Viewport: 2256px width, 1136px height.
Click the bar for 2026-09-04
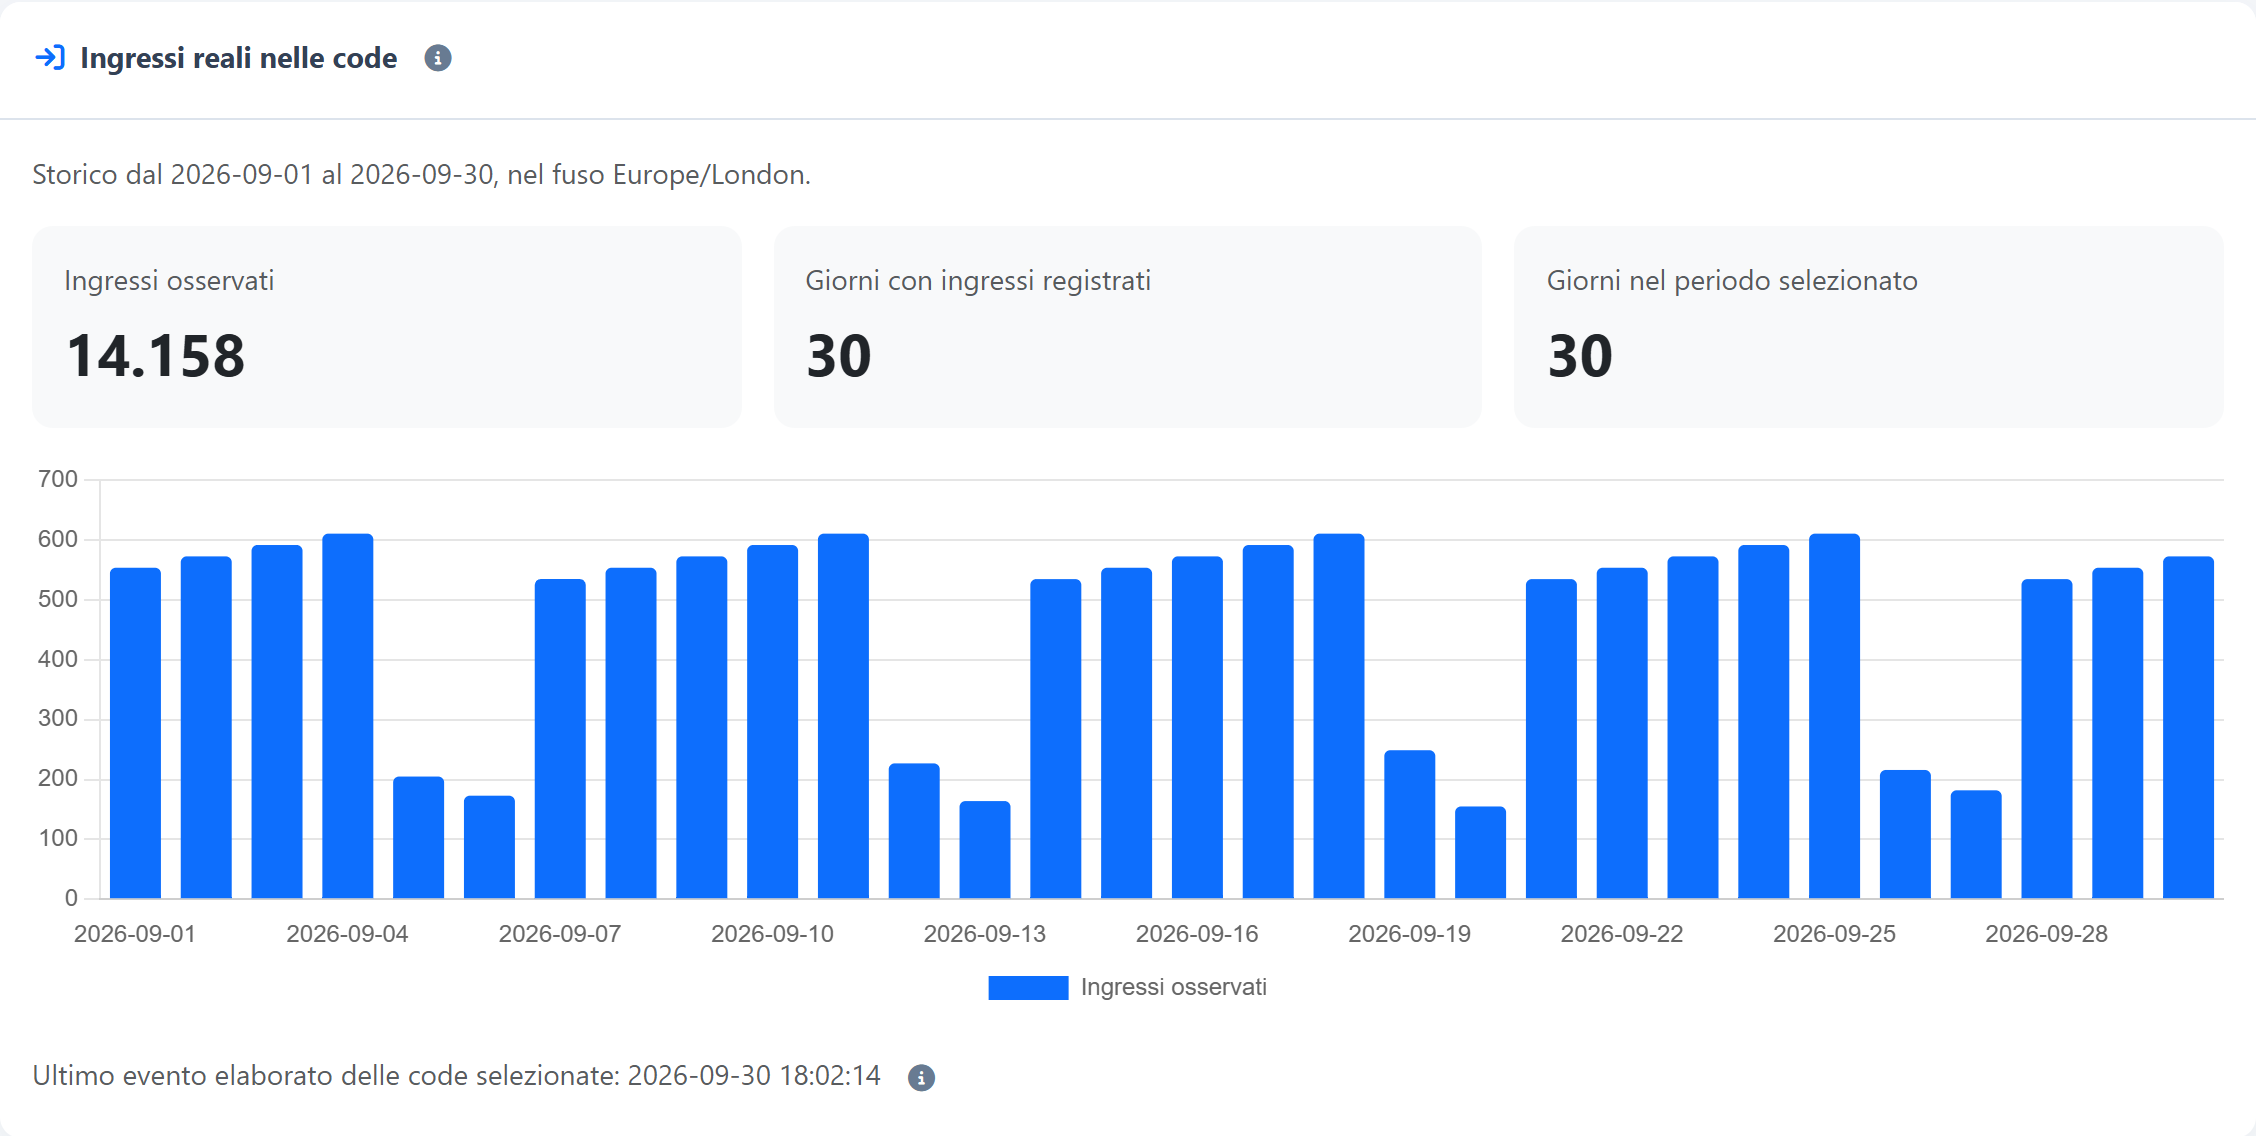tap(348, 716)
